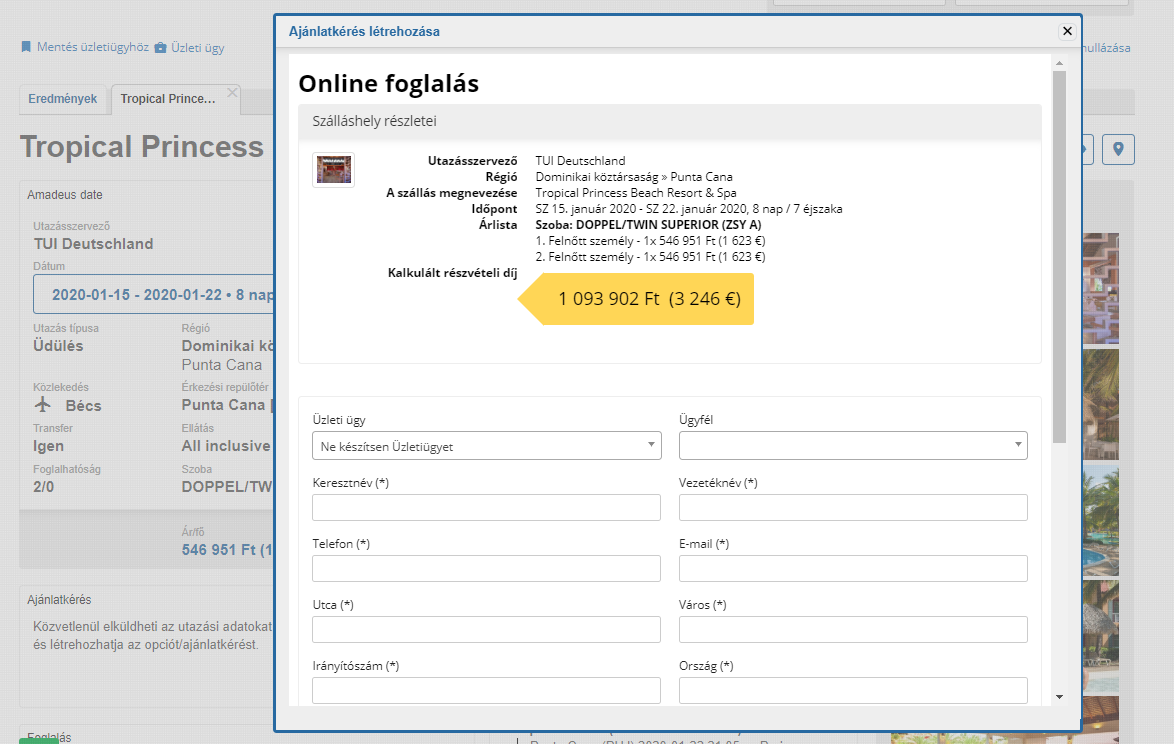Click "Szoba: DOPPEL/TWIN SUPERIOR (ZSY A)" line
This screenshot has width=1174, height=744.
[x=648, y=225]
